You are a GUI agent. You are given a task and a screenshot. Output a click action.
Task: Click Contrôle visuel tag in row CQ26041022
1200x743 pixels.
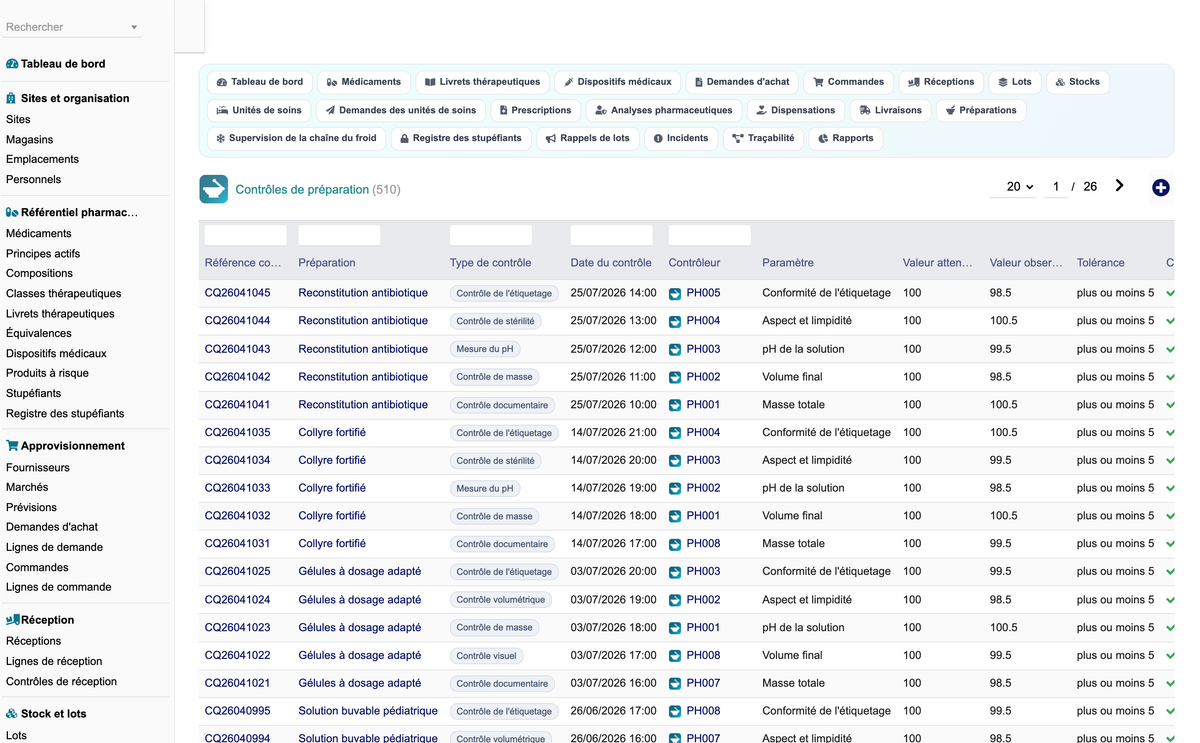coord(487,656)
